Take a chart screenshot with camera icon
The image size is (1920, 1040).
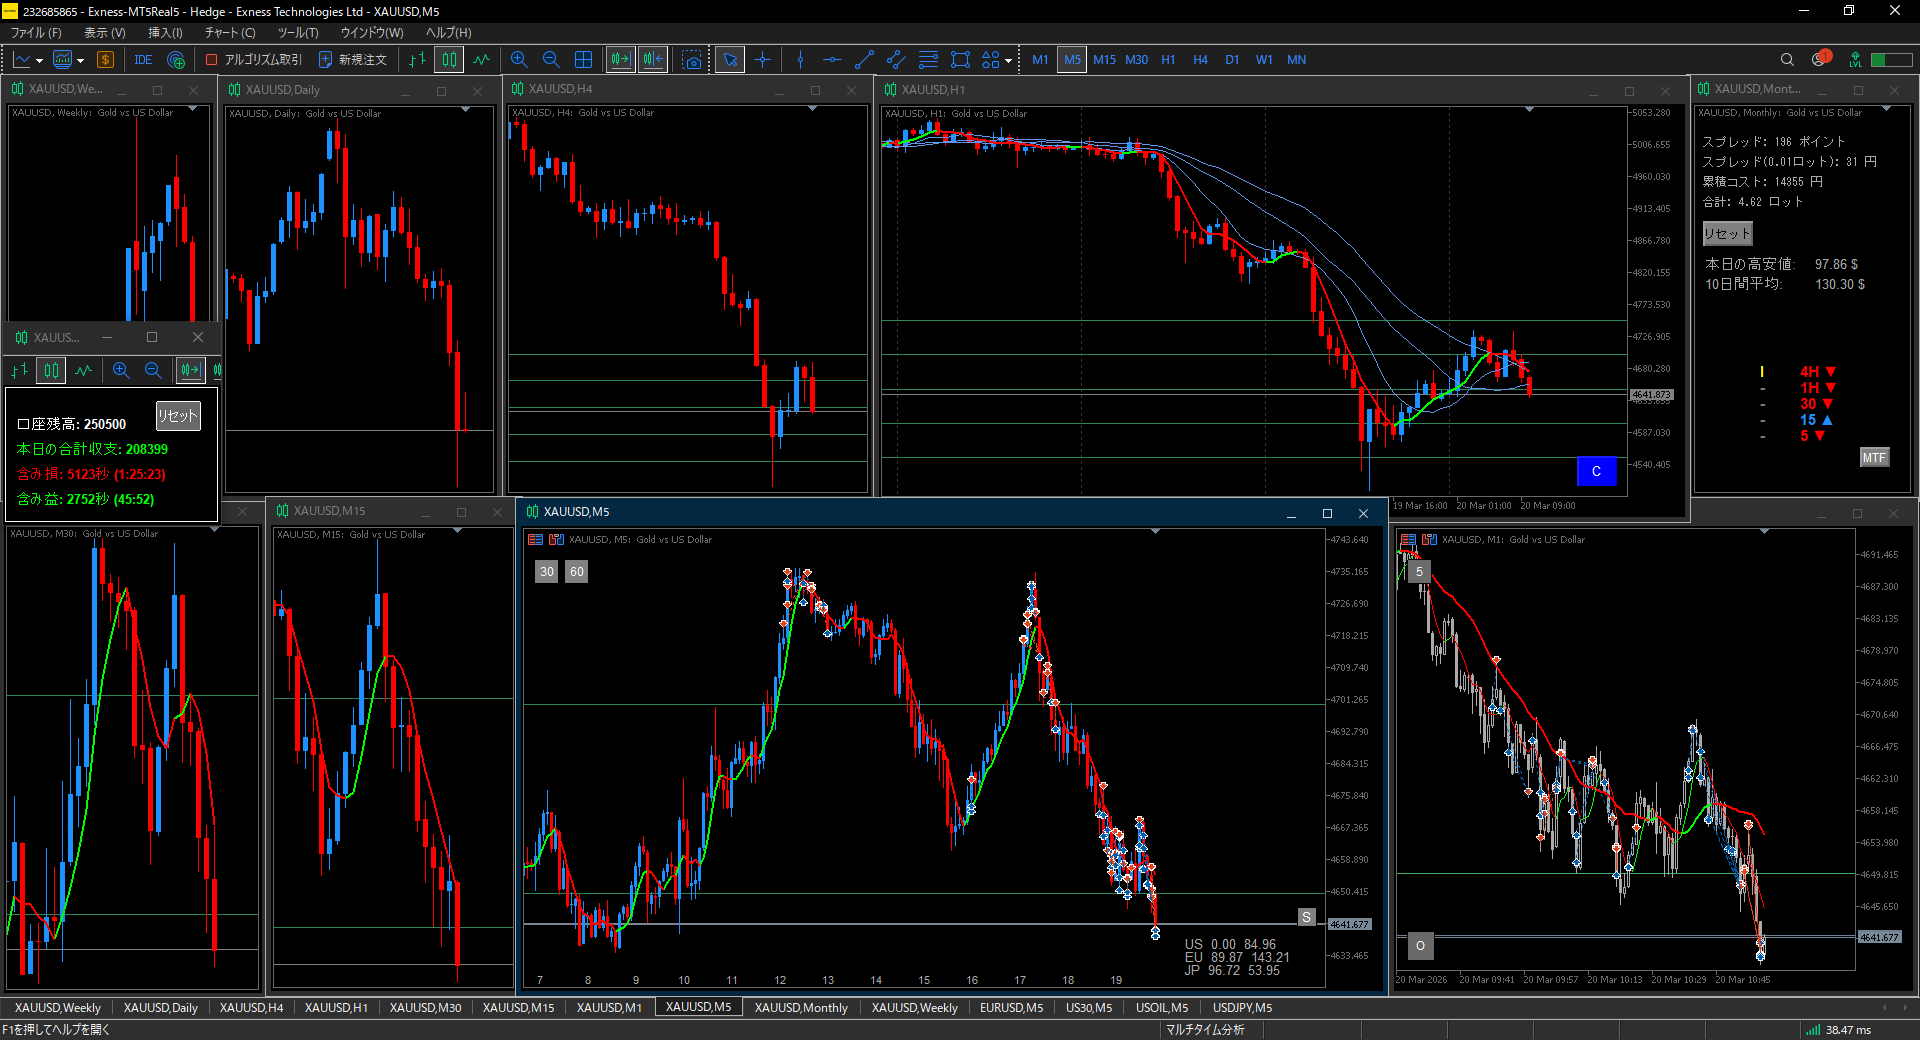pyautogui.click(x=692, y=60)
